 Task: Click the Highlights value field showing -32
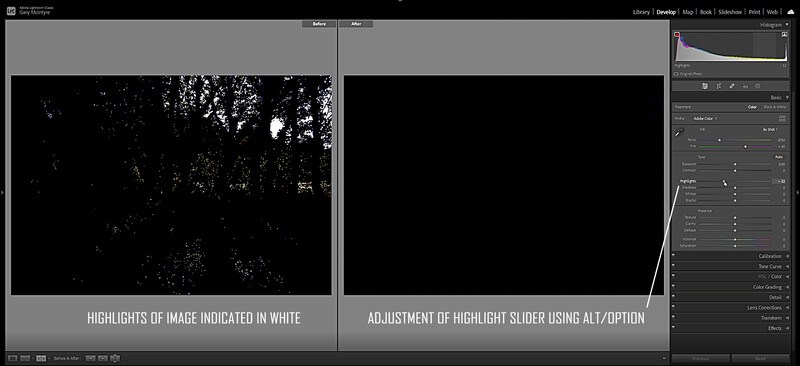pyautogui.click(x=780, y=181)
